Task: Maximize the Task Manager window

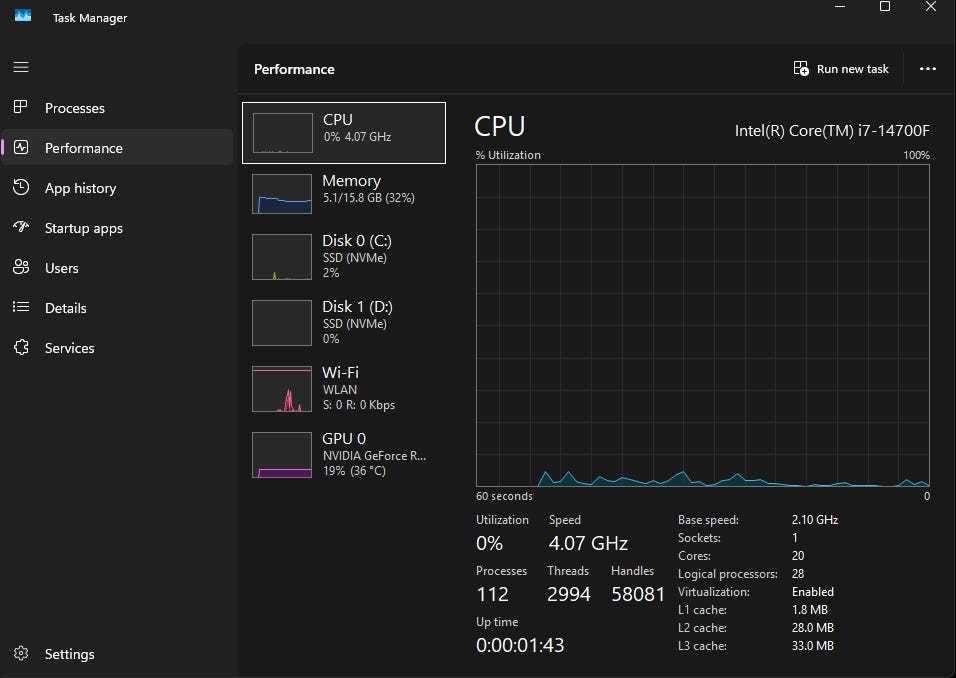Action: pos(885,6)
